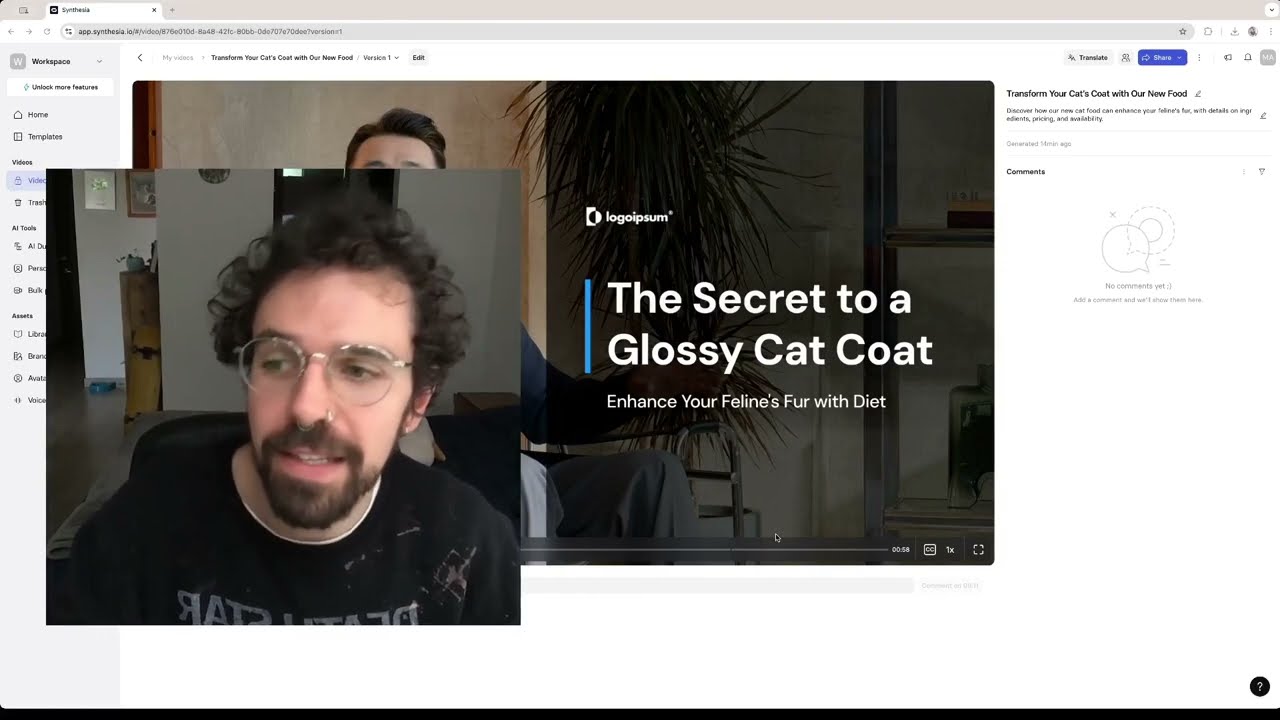Click the browser back arrow
Viewport: 1280px width, 720px height.
(x=11, y=31)
